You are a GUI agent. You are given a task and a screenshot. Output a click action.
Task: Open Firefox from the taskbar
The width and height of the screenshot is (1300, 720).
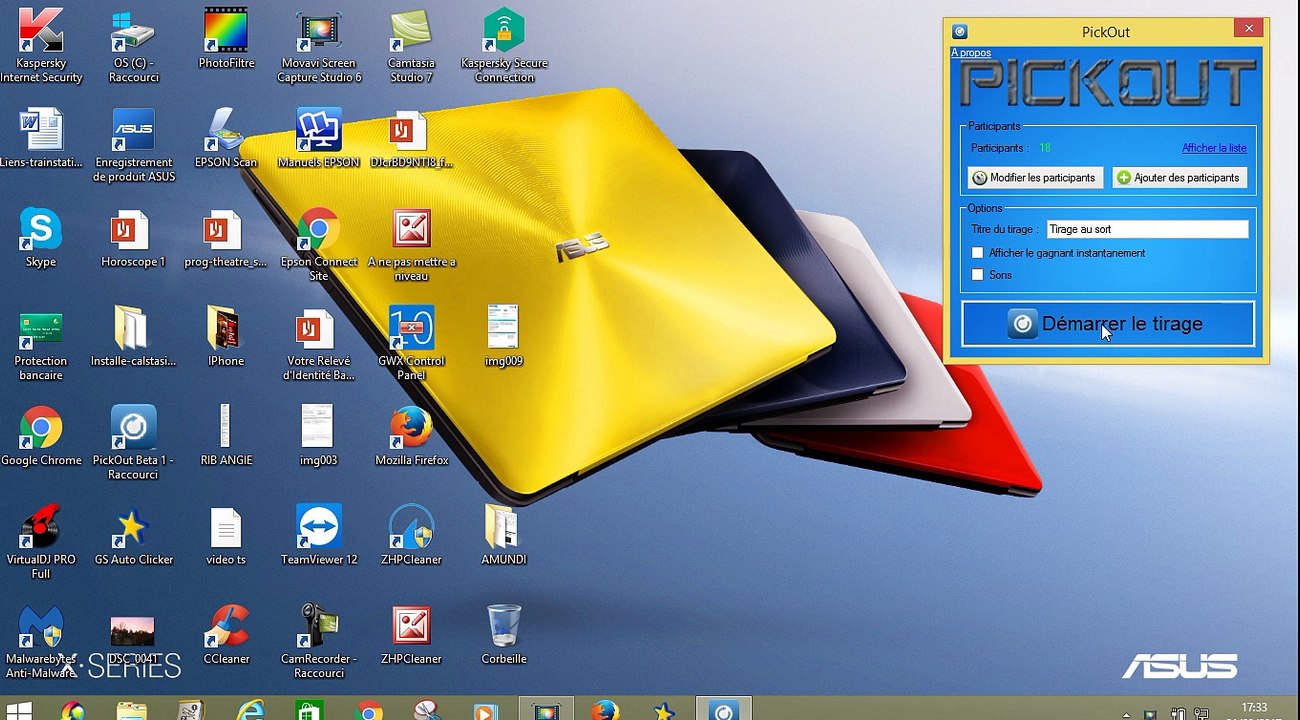click(604, 711)
